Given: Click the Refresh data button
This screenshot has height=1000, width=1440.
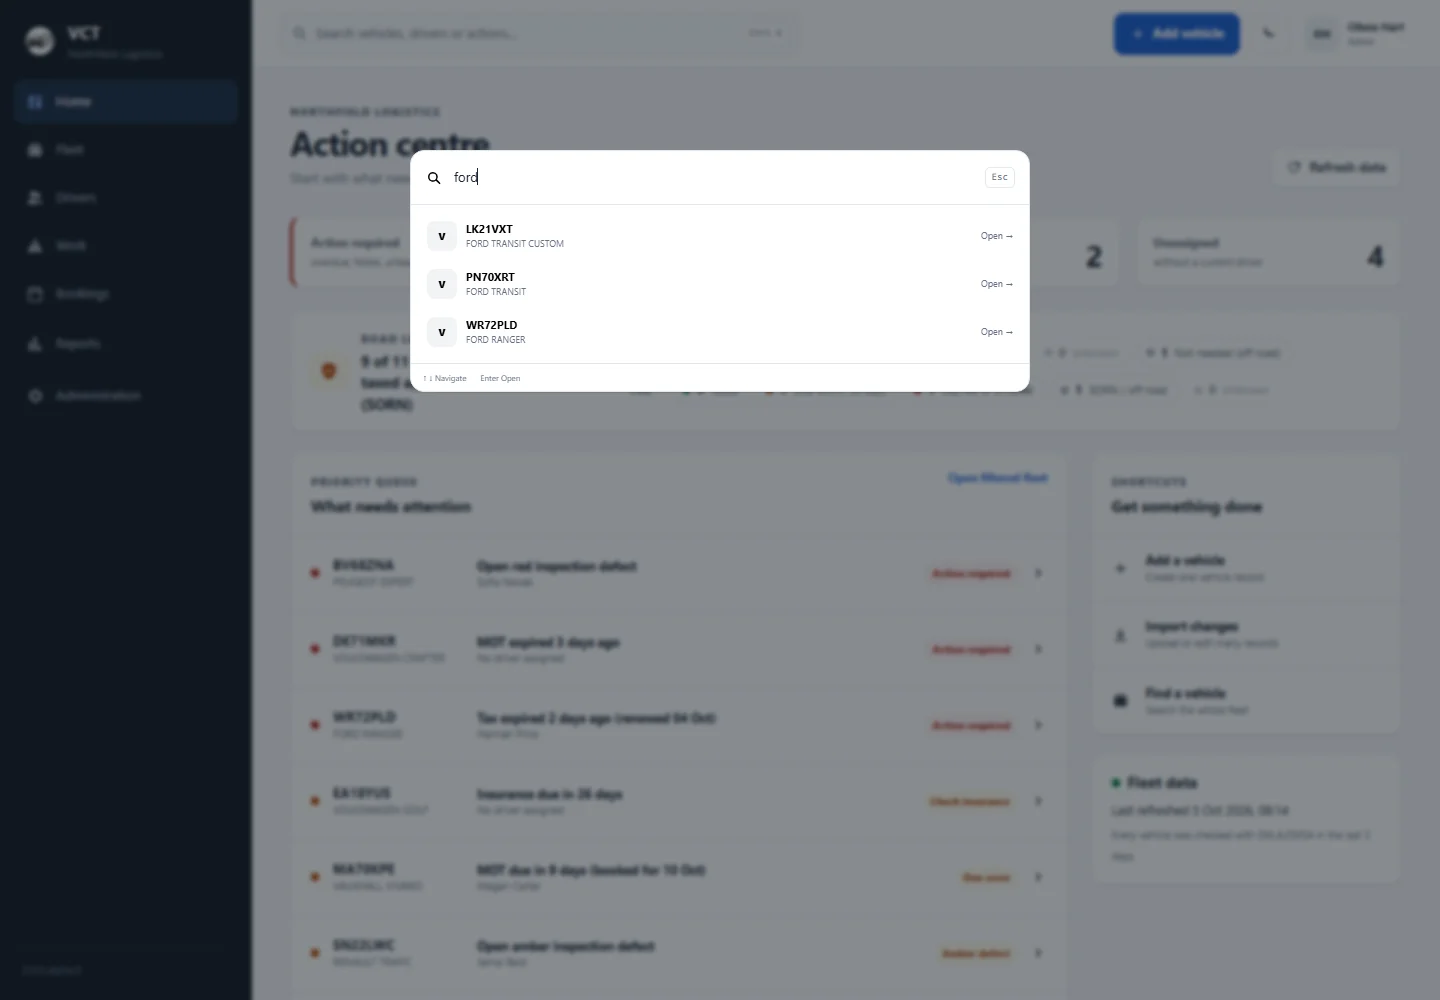Looking at the screenshot, I should pyautogui.click(x=1337, y=167).
